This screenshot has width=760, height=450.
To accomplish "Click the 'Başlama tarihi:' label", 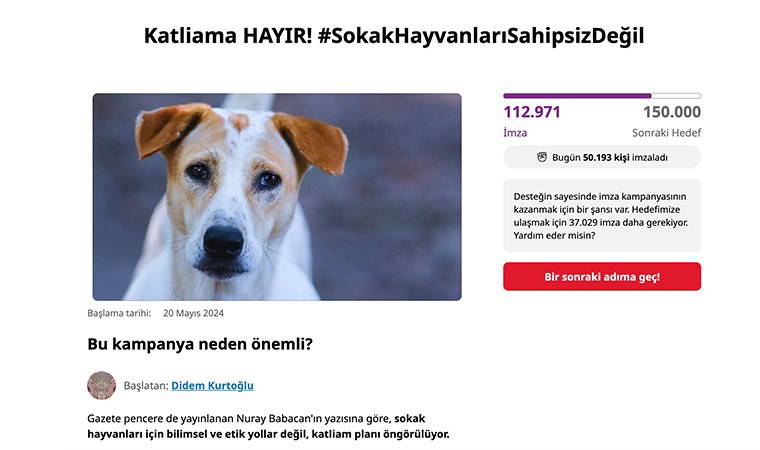I will [x=119, y=313].
